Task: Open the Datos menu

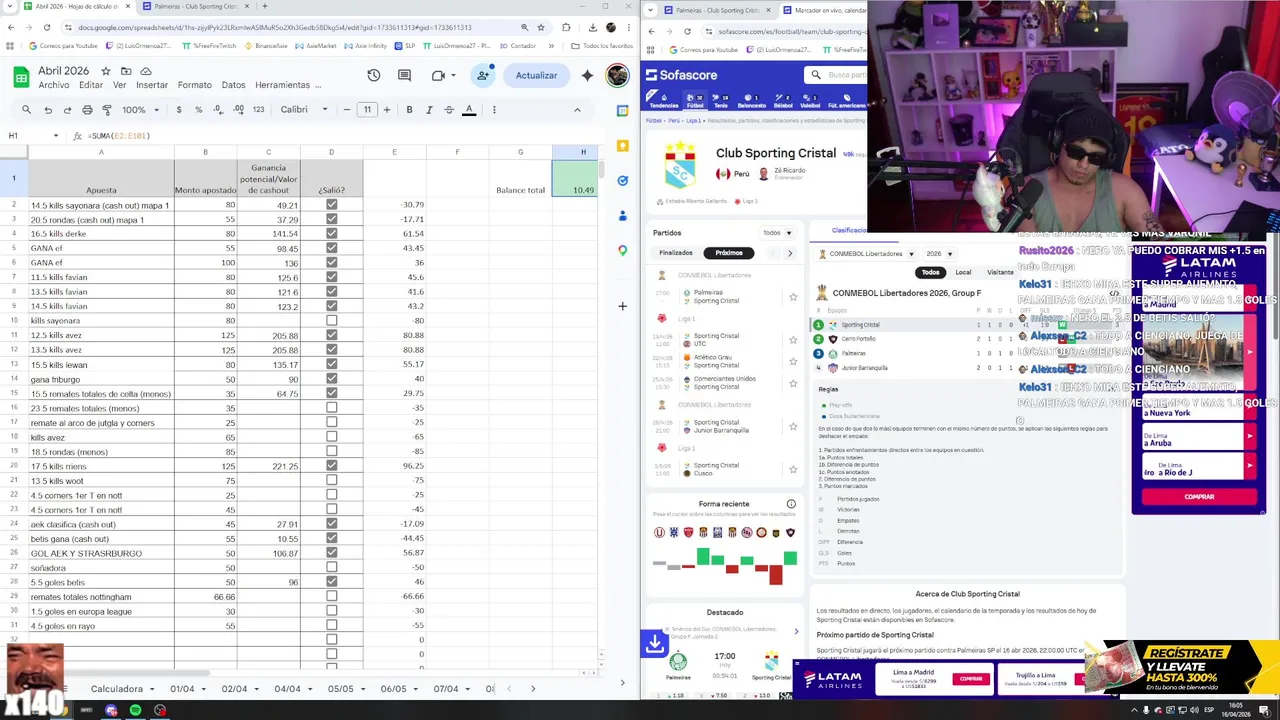Action: [x=233, y=85]
